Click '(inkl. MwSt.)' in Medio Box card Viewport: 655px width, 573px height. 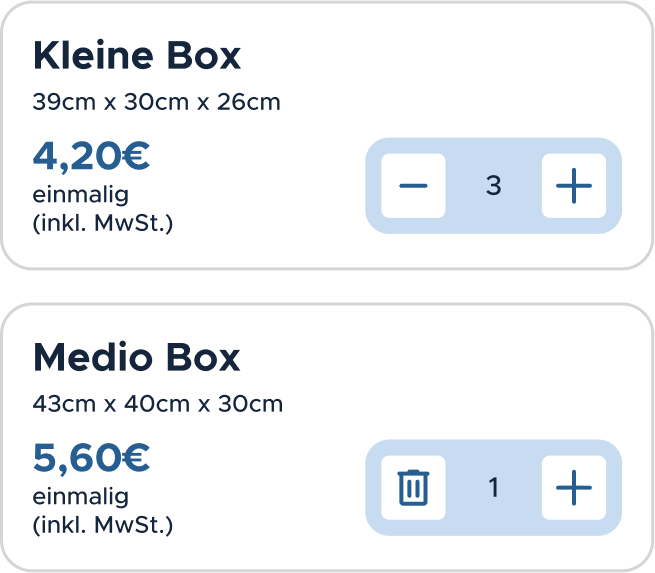click(x=103, y=525)
